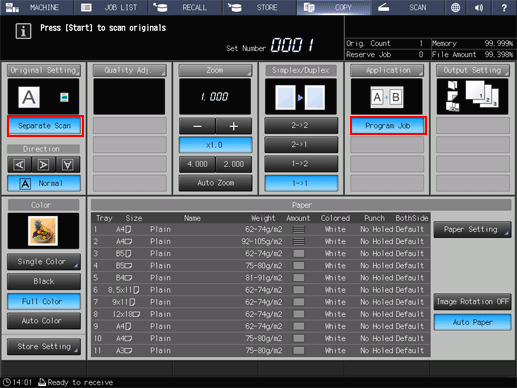Select the upside-down original direction icon
The height and width of the screenshot is (388, 517).
tap(68, 164)
